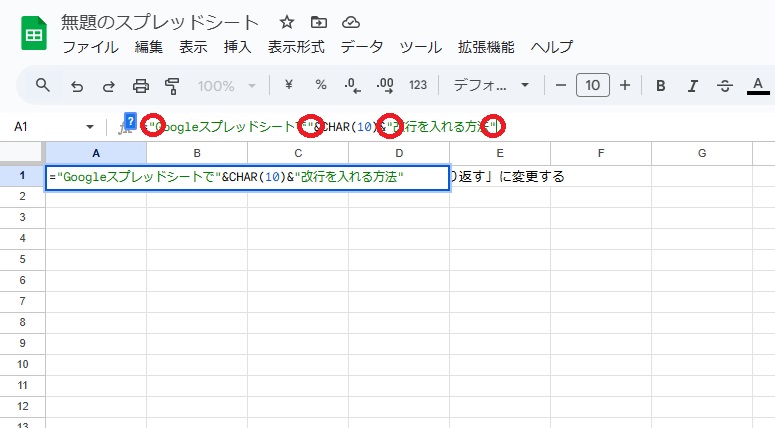Expand the name box dropdown arrow

click(90, 127)
